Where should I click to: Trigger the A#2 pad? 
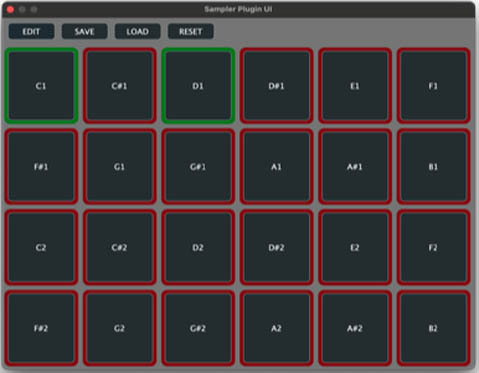coord(355,328)
